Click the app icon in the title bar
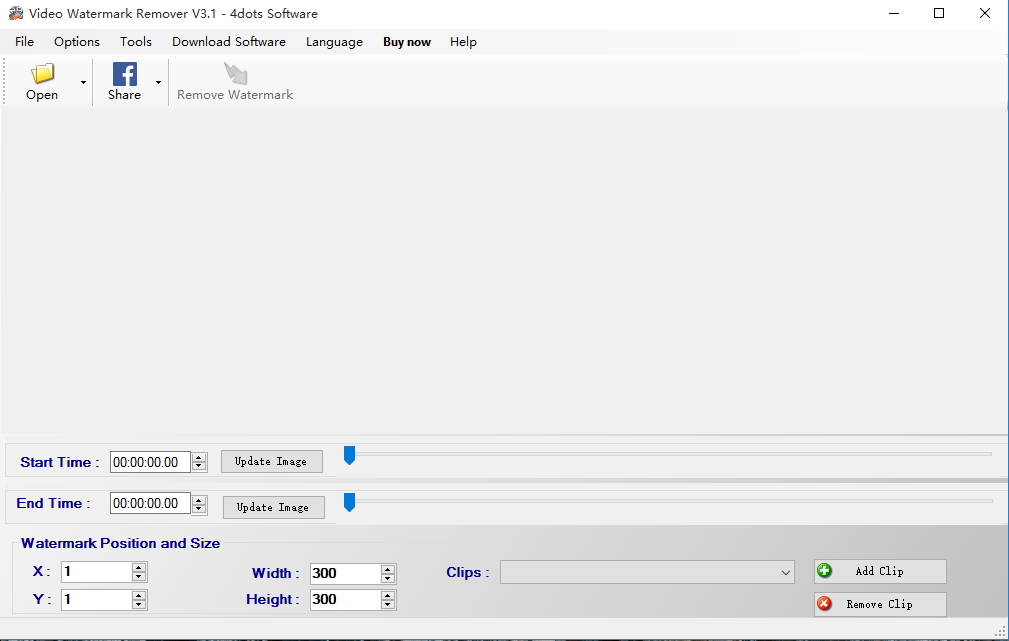1009x641 pixels. coord(15,13)
